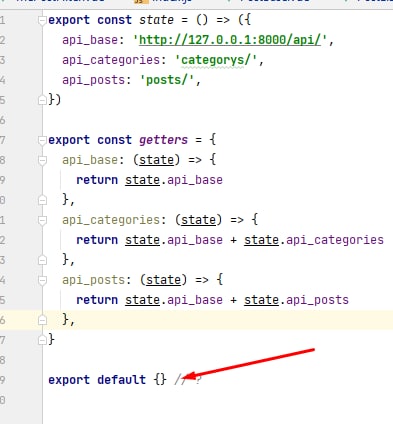
Task: Place cursor inside '{}' after export default
Action: click(x=160, y=380)
